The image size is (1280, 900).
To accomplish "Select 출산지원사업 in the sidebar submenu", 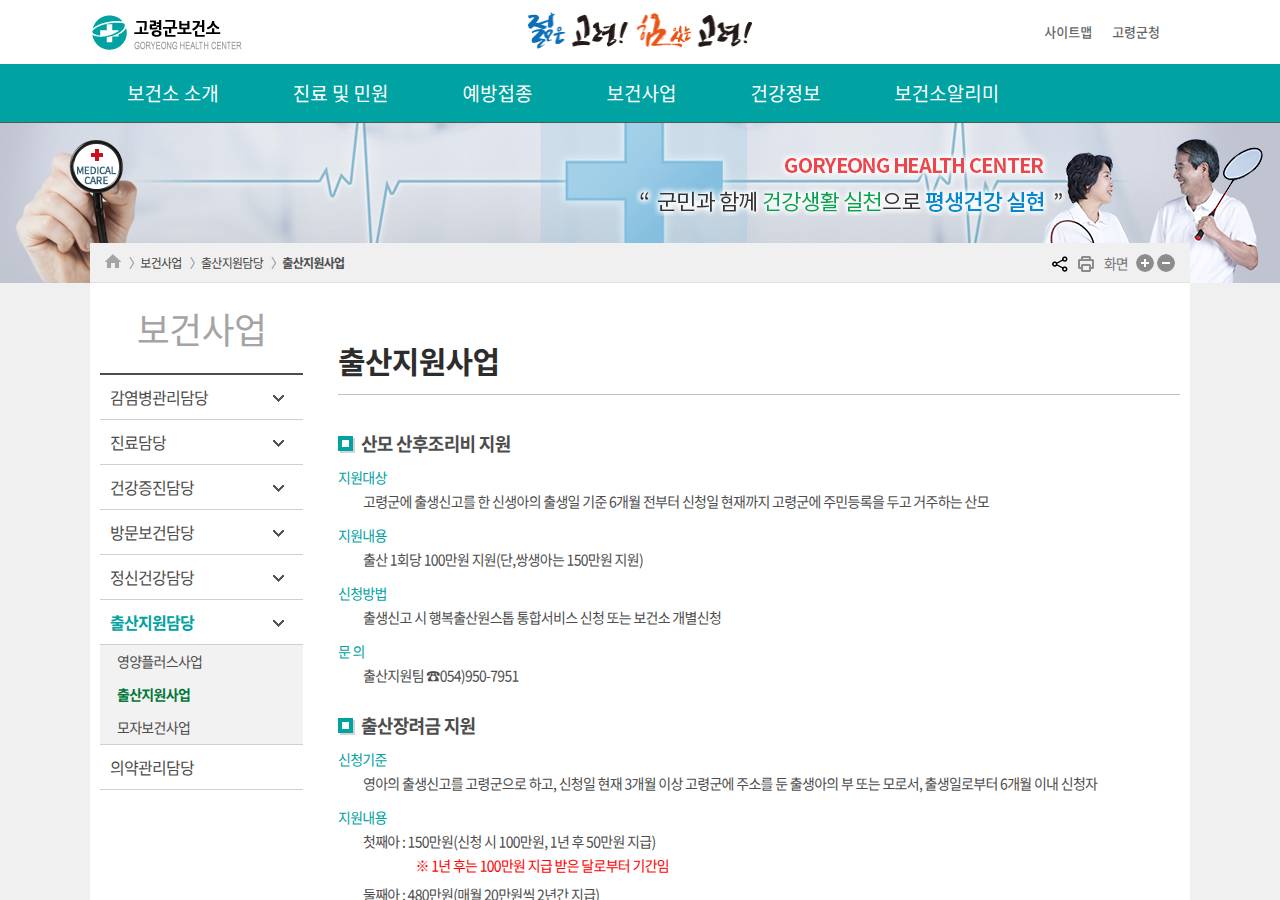I will pos(153,695).
